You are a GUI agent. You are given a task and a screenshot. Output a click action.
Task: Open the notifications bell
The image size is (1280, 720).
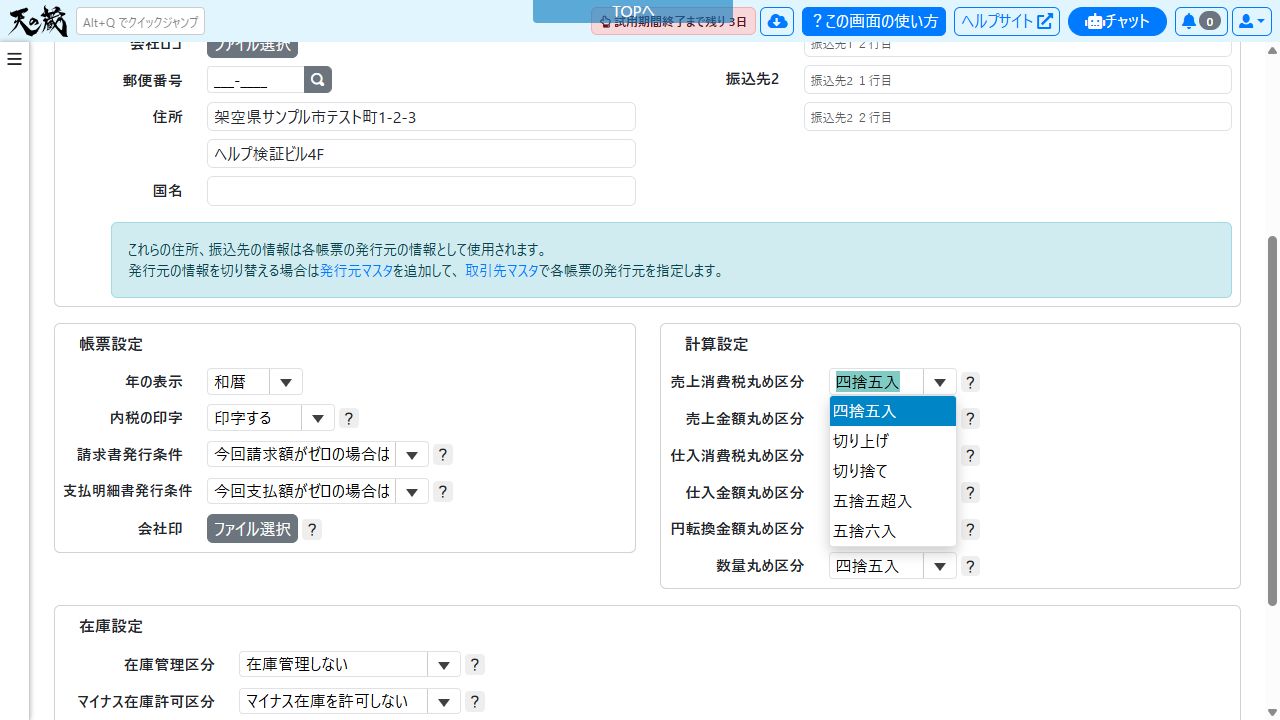point(1201,21)
